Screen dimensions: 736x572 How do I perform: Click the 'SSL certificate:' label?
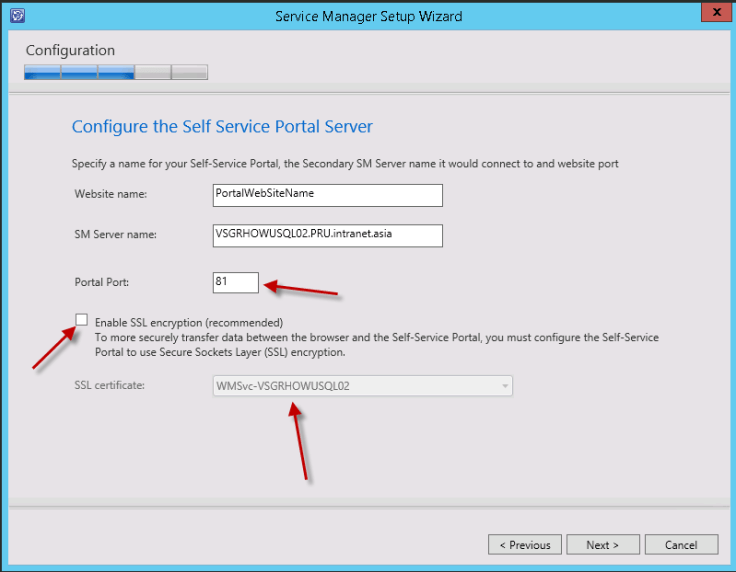pyautogui.click(x=109, y=385)
